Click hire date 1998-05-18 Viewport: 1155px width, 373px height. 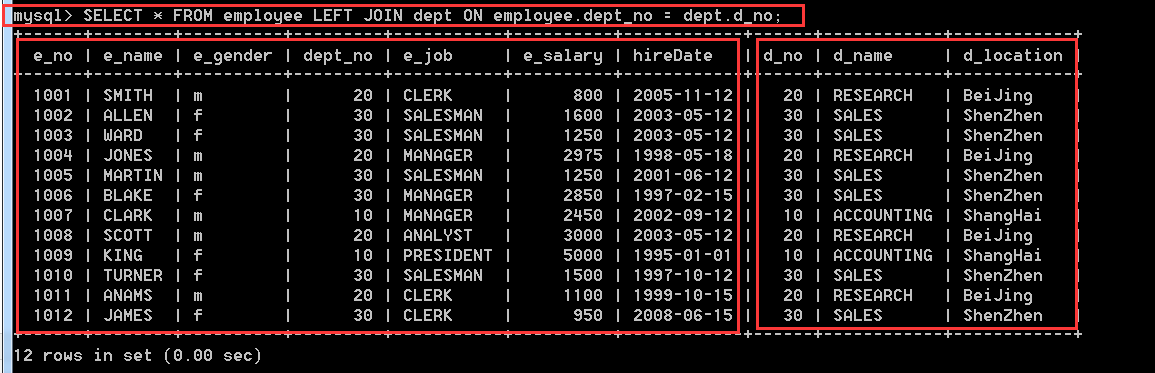pyautogui.click(x=683, y=155)
